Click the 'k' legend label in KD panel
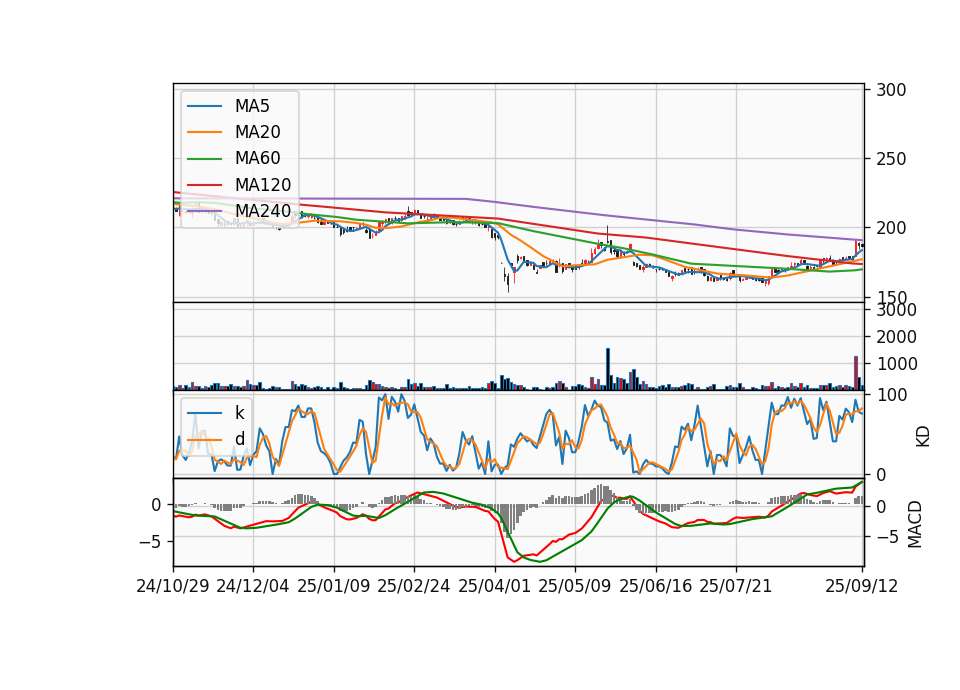 click(x=239, y=413)
